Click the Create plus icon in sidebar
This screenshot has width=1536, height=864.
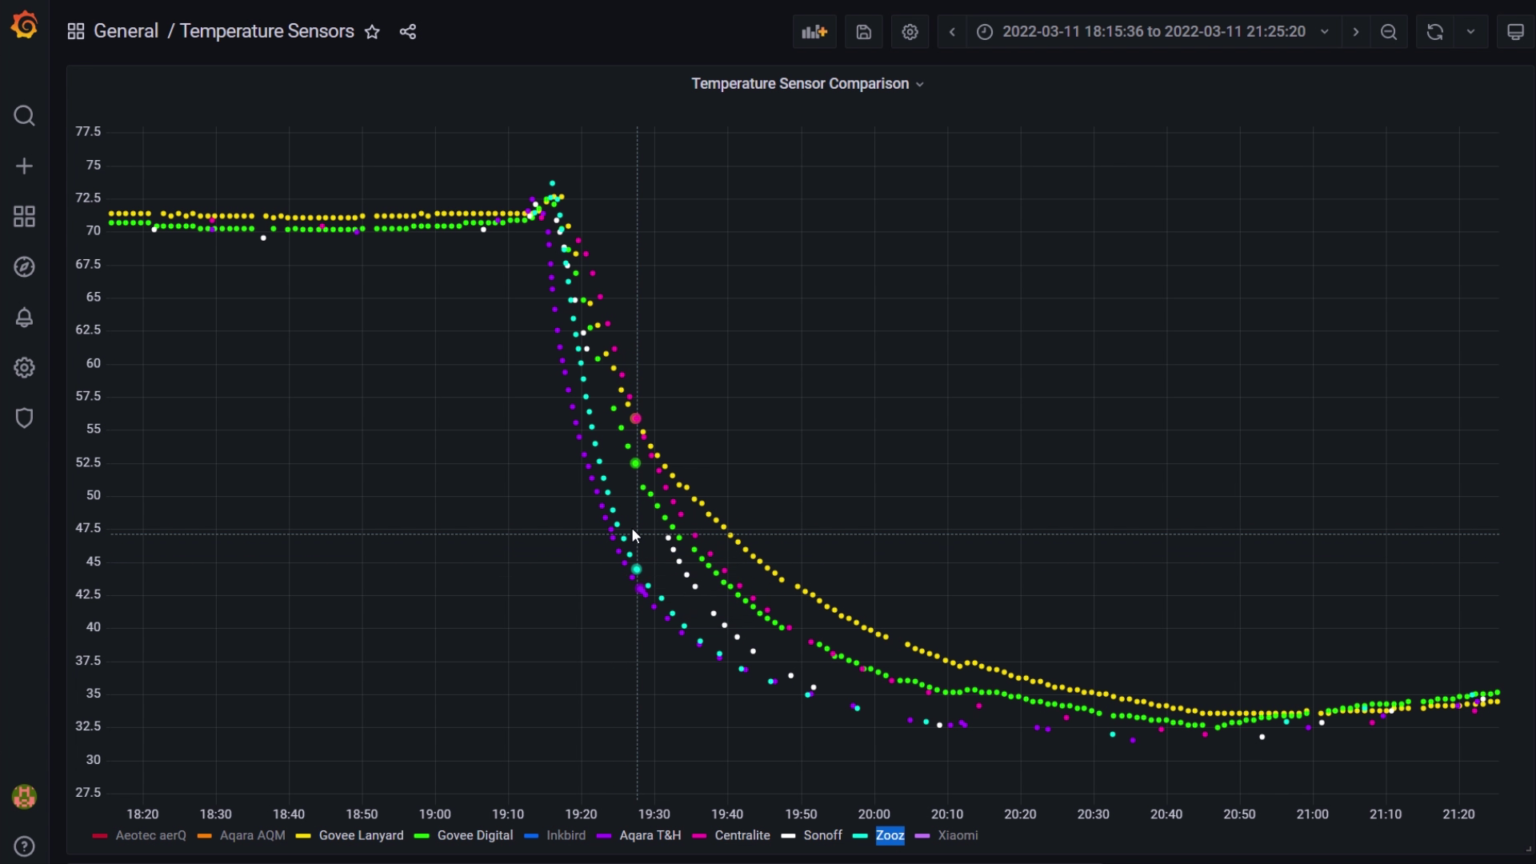click(24, 166)
